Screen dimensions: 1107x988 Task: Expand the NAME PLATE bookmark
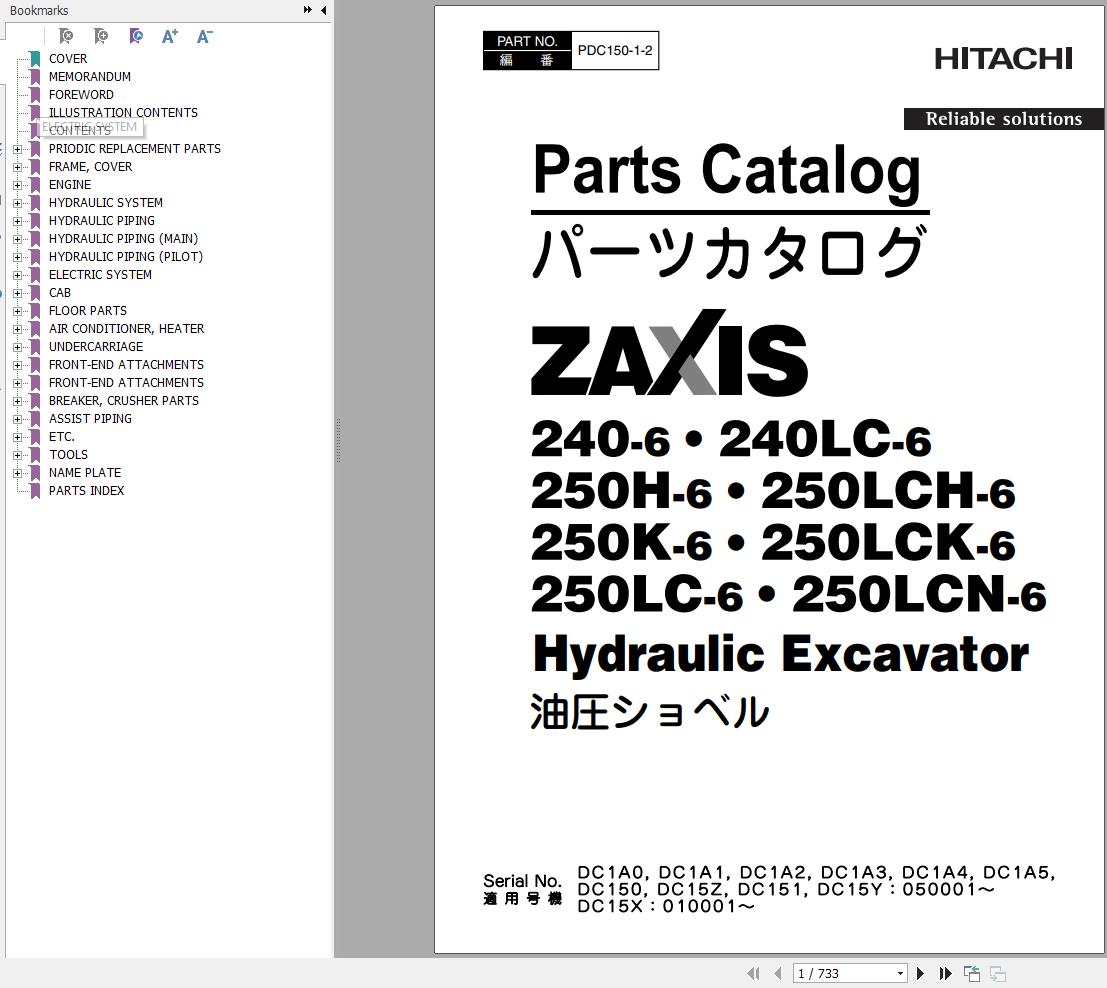18,473
